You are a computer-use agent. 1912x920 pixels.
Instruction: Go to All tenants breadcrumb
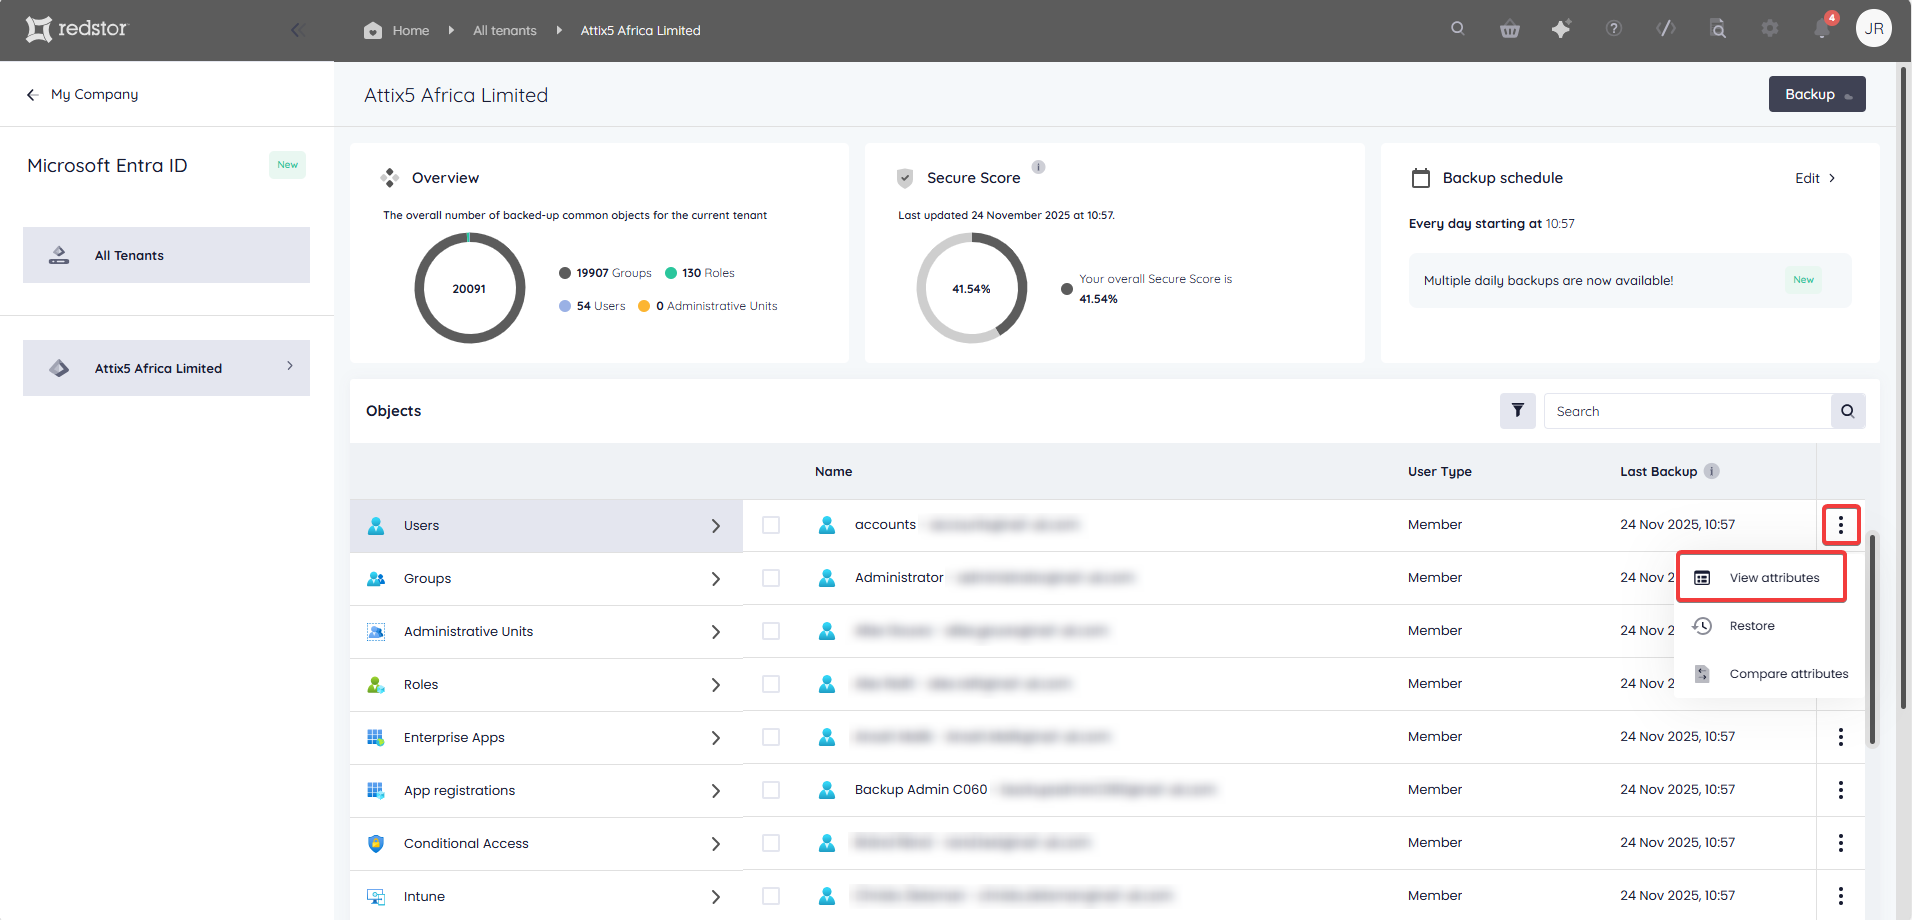pyautogui.click(x=504, y=31)
